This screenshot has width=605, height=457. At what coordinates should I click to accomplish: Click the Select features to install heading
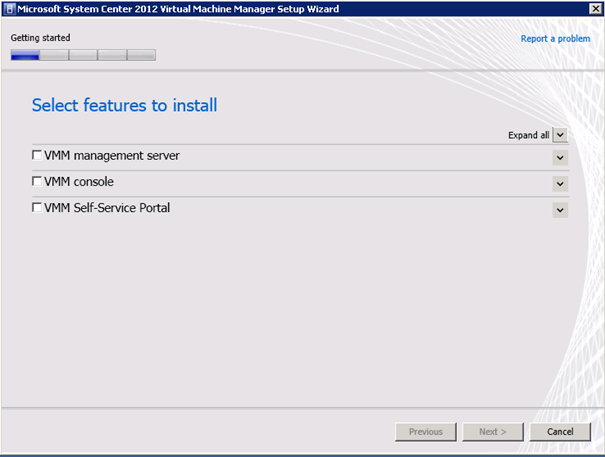(x=124, y=105)
